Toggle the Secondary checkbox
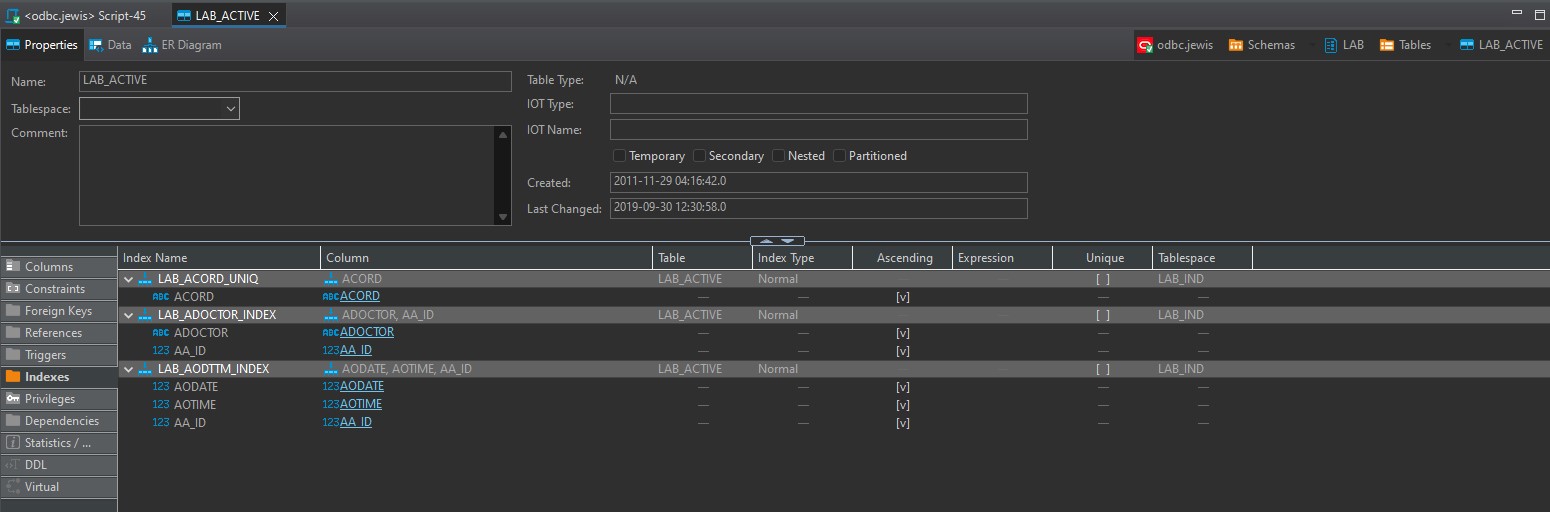The image size is (1550, 512). pyautogui.click(x=699, y=155)
